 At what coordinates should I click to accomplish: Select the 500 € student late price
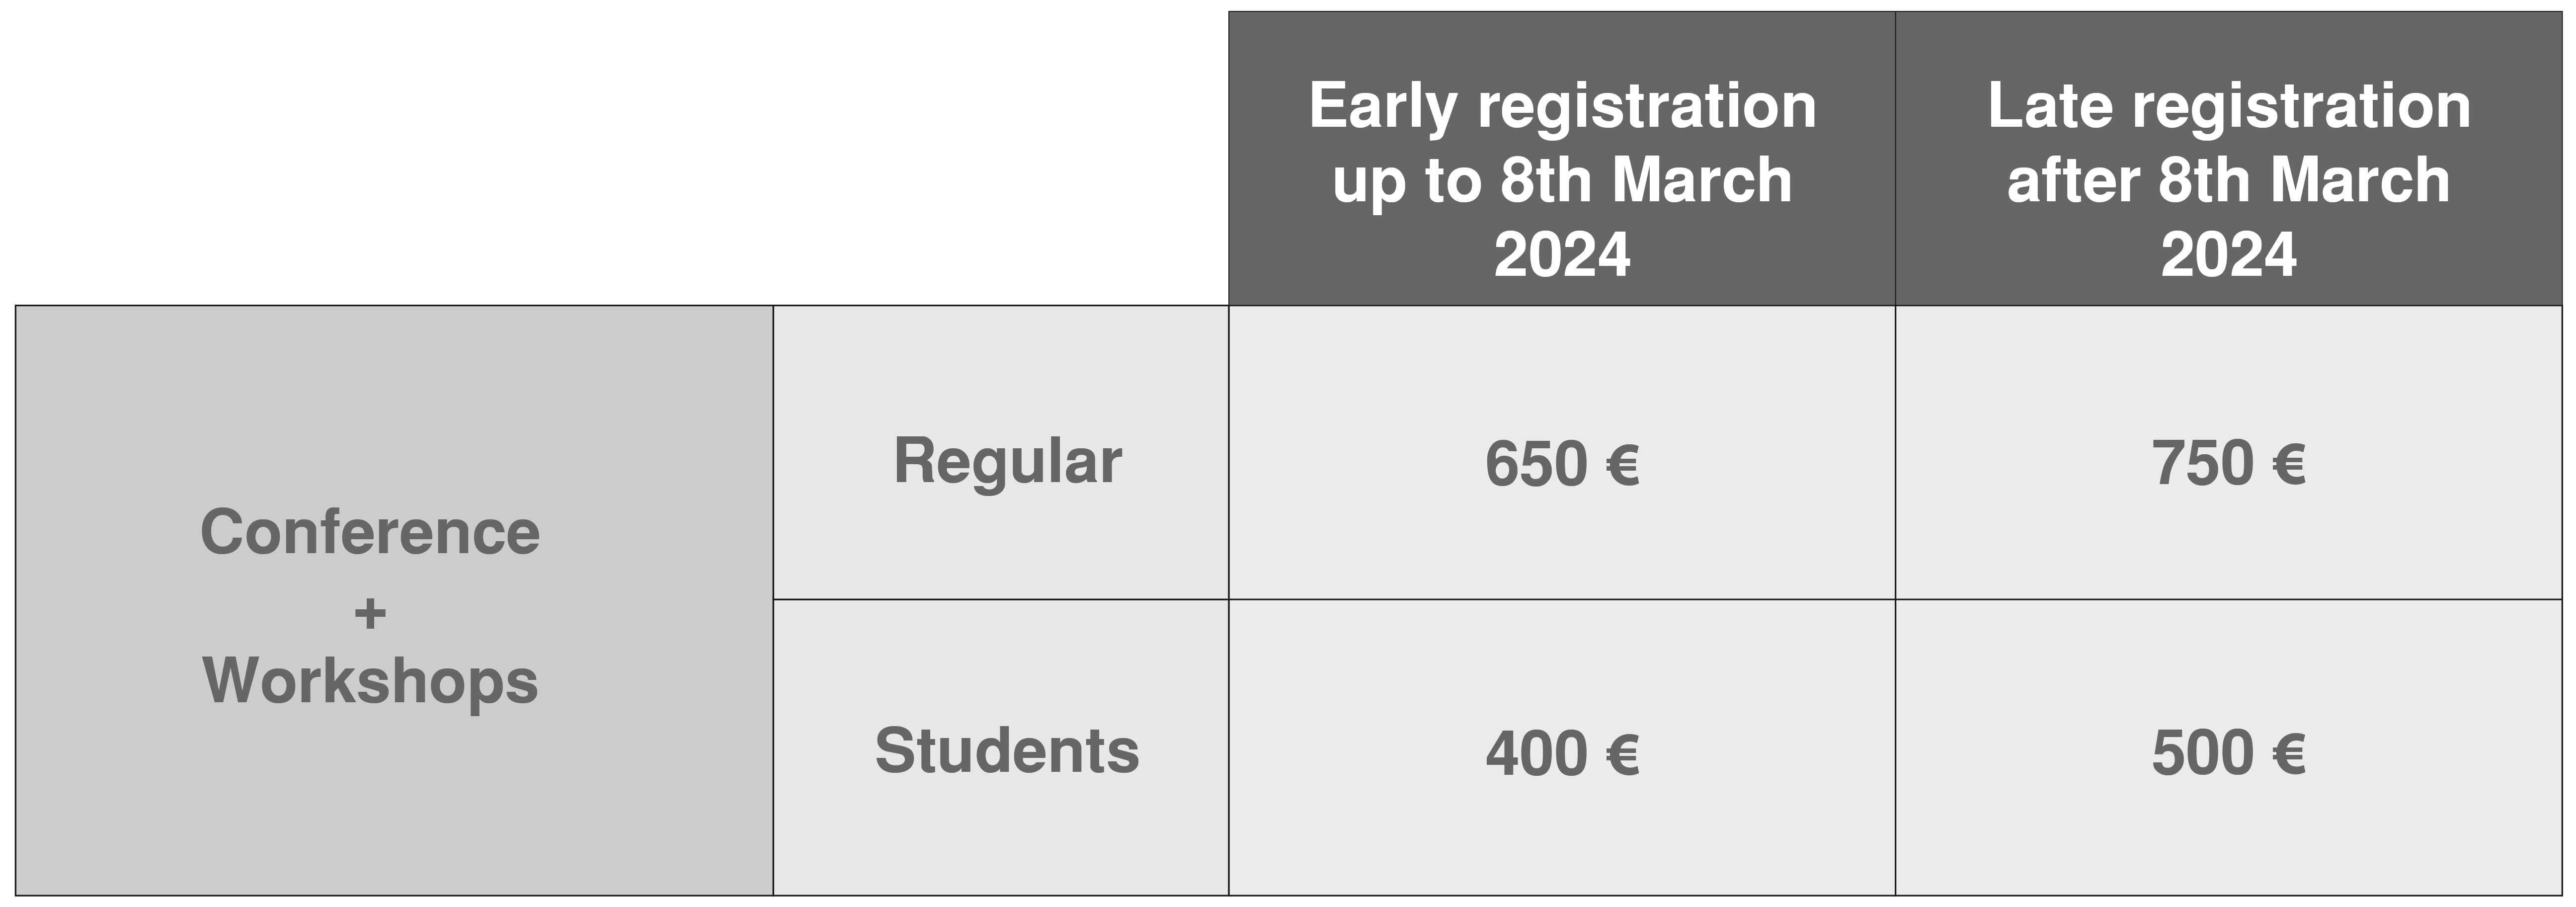(x=2228, y=753)
